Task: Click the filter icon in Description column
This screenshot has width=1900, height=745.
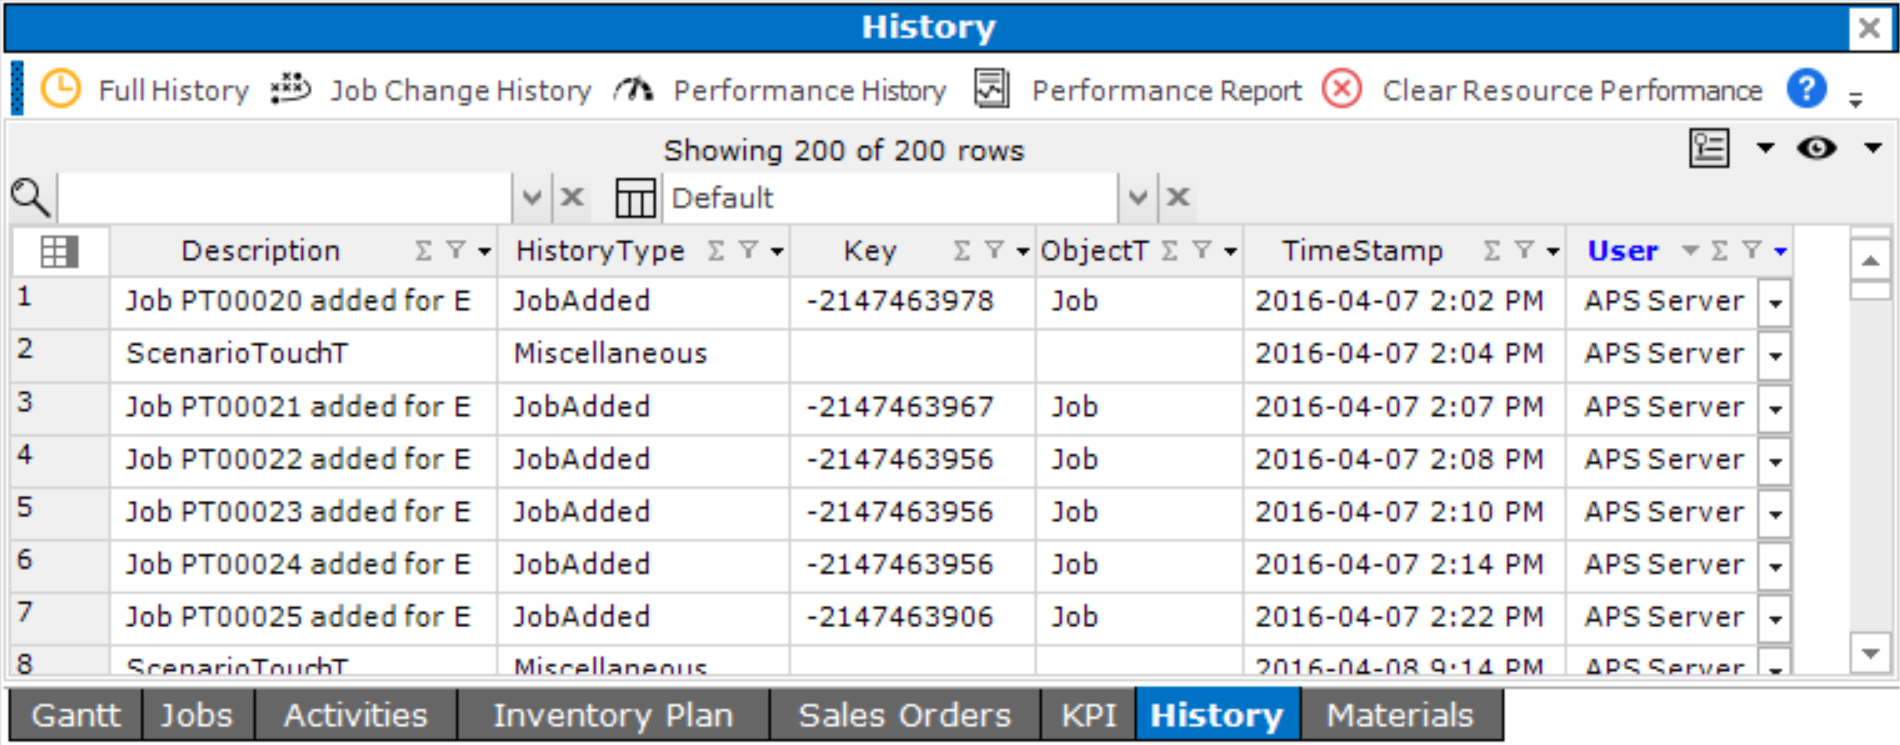Action: tap(455, 251)
